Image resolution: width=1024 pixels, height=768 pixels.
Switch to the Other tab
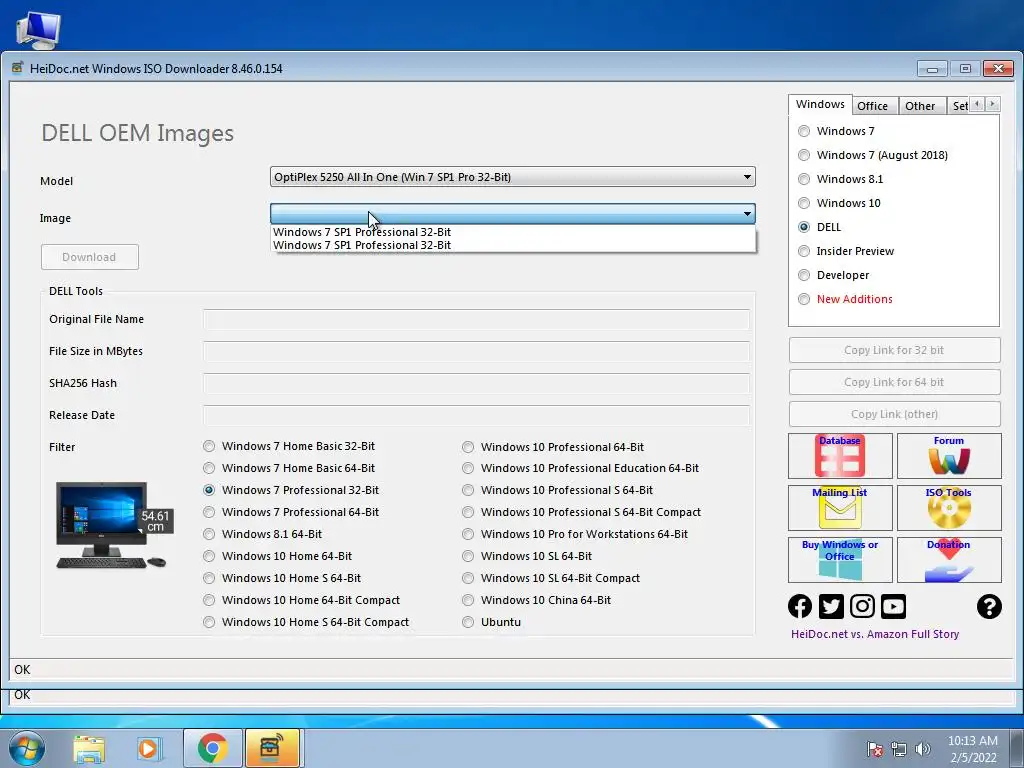(920, 106)
